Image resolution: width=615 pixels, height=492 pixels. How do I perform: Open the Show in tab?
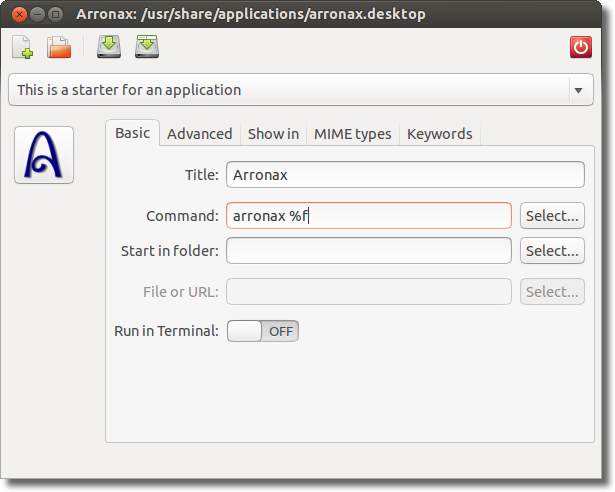(x=273, y=134)
